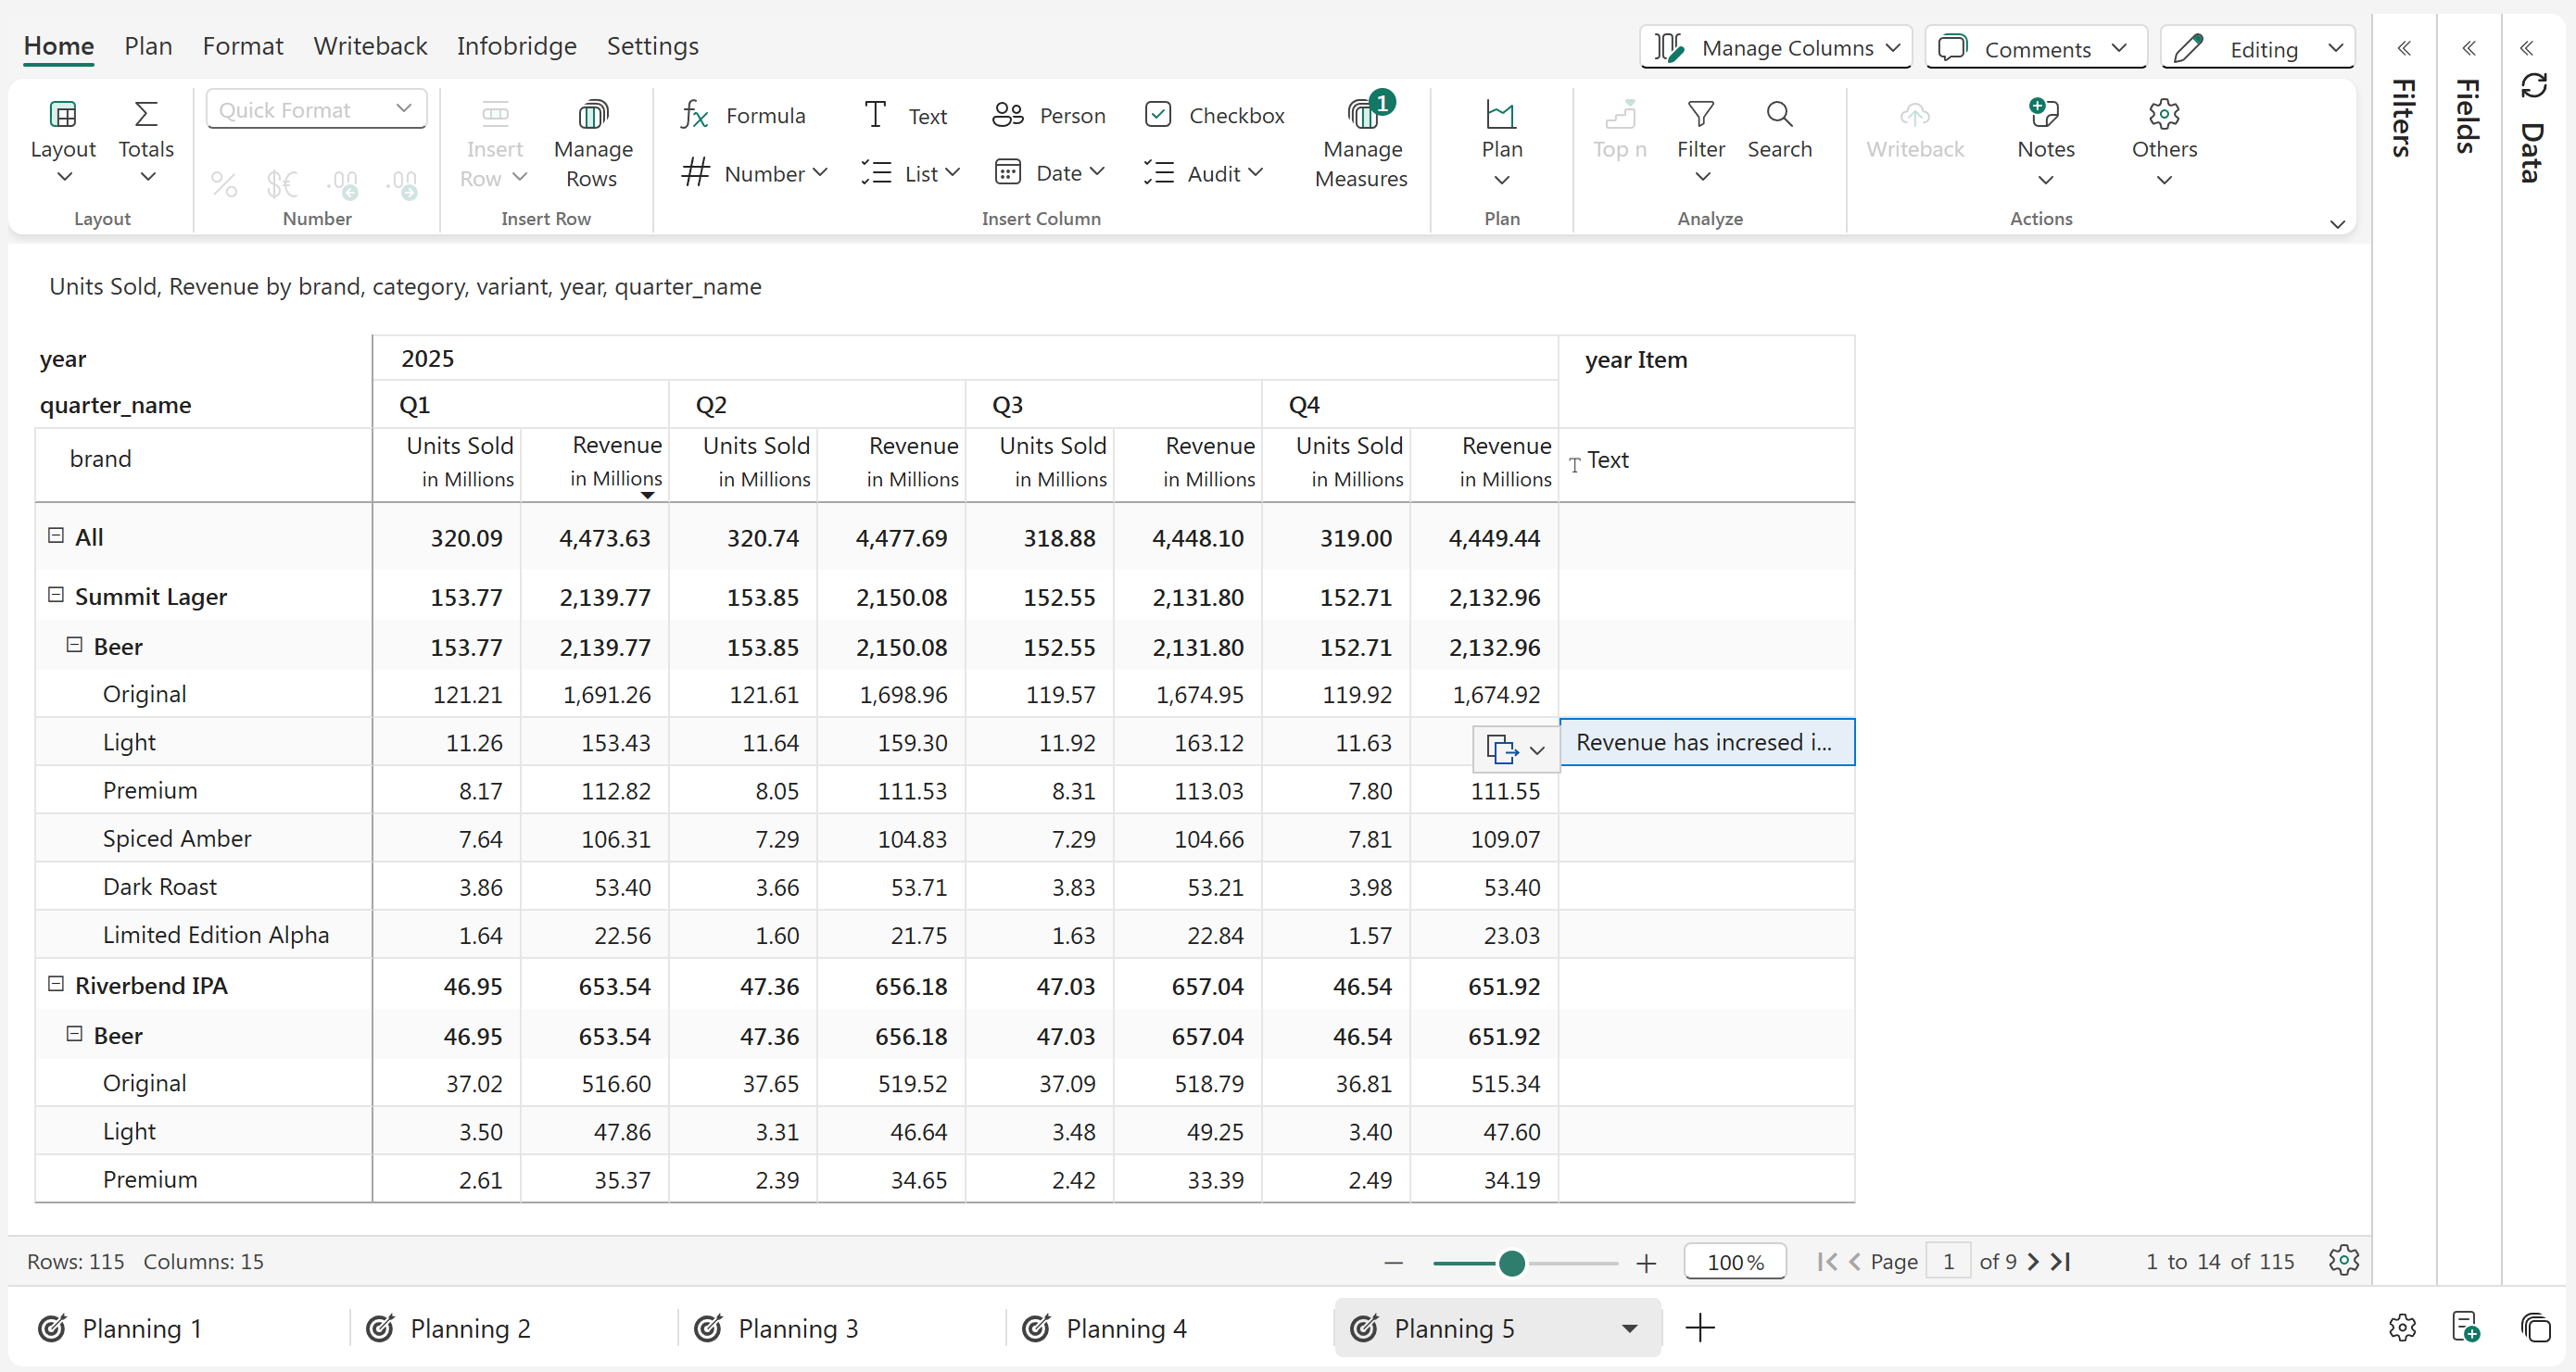
Task: Click the Search magnifier icon
Action: 1779,114
